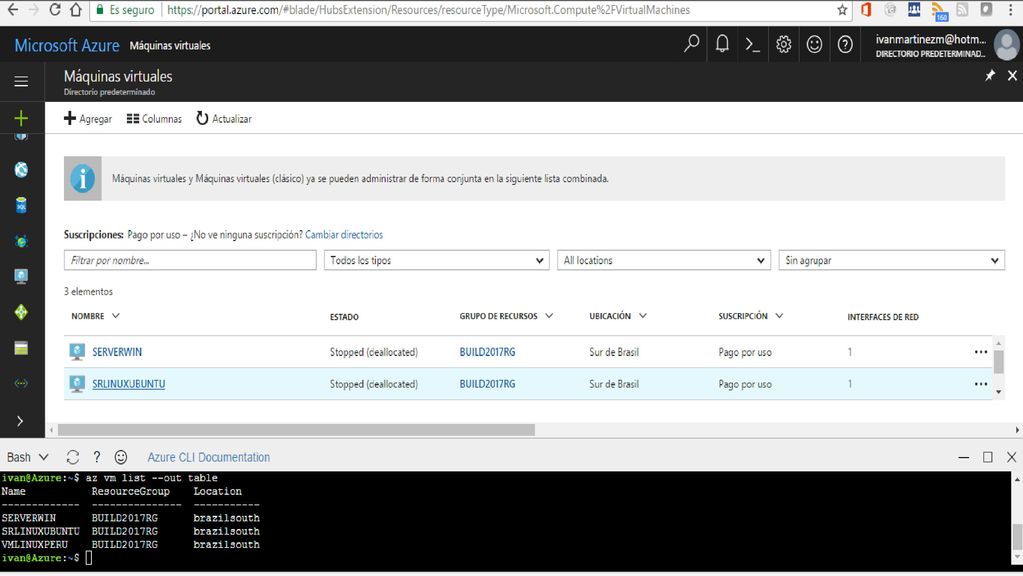Launch Cloud Shell from the top bar icon
This screenshot has width=1023, height=576.
(753, 44)
